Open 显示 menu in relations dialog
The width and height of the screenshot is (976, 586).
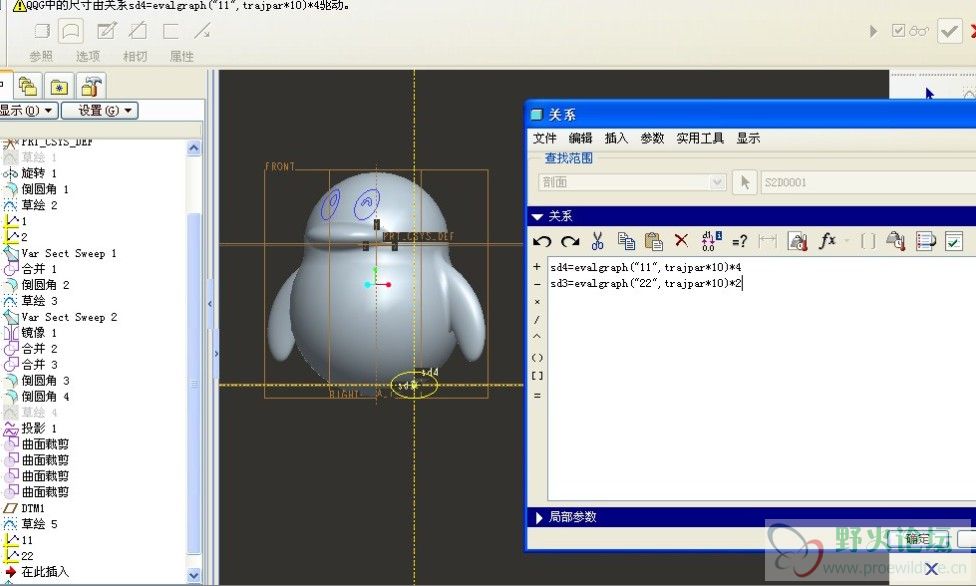(749, 138)
